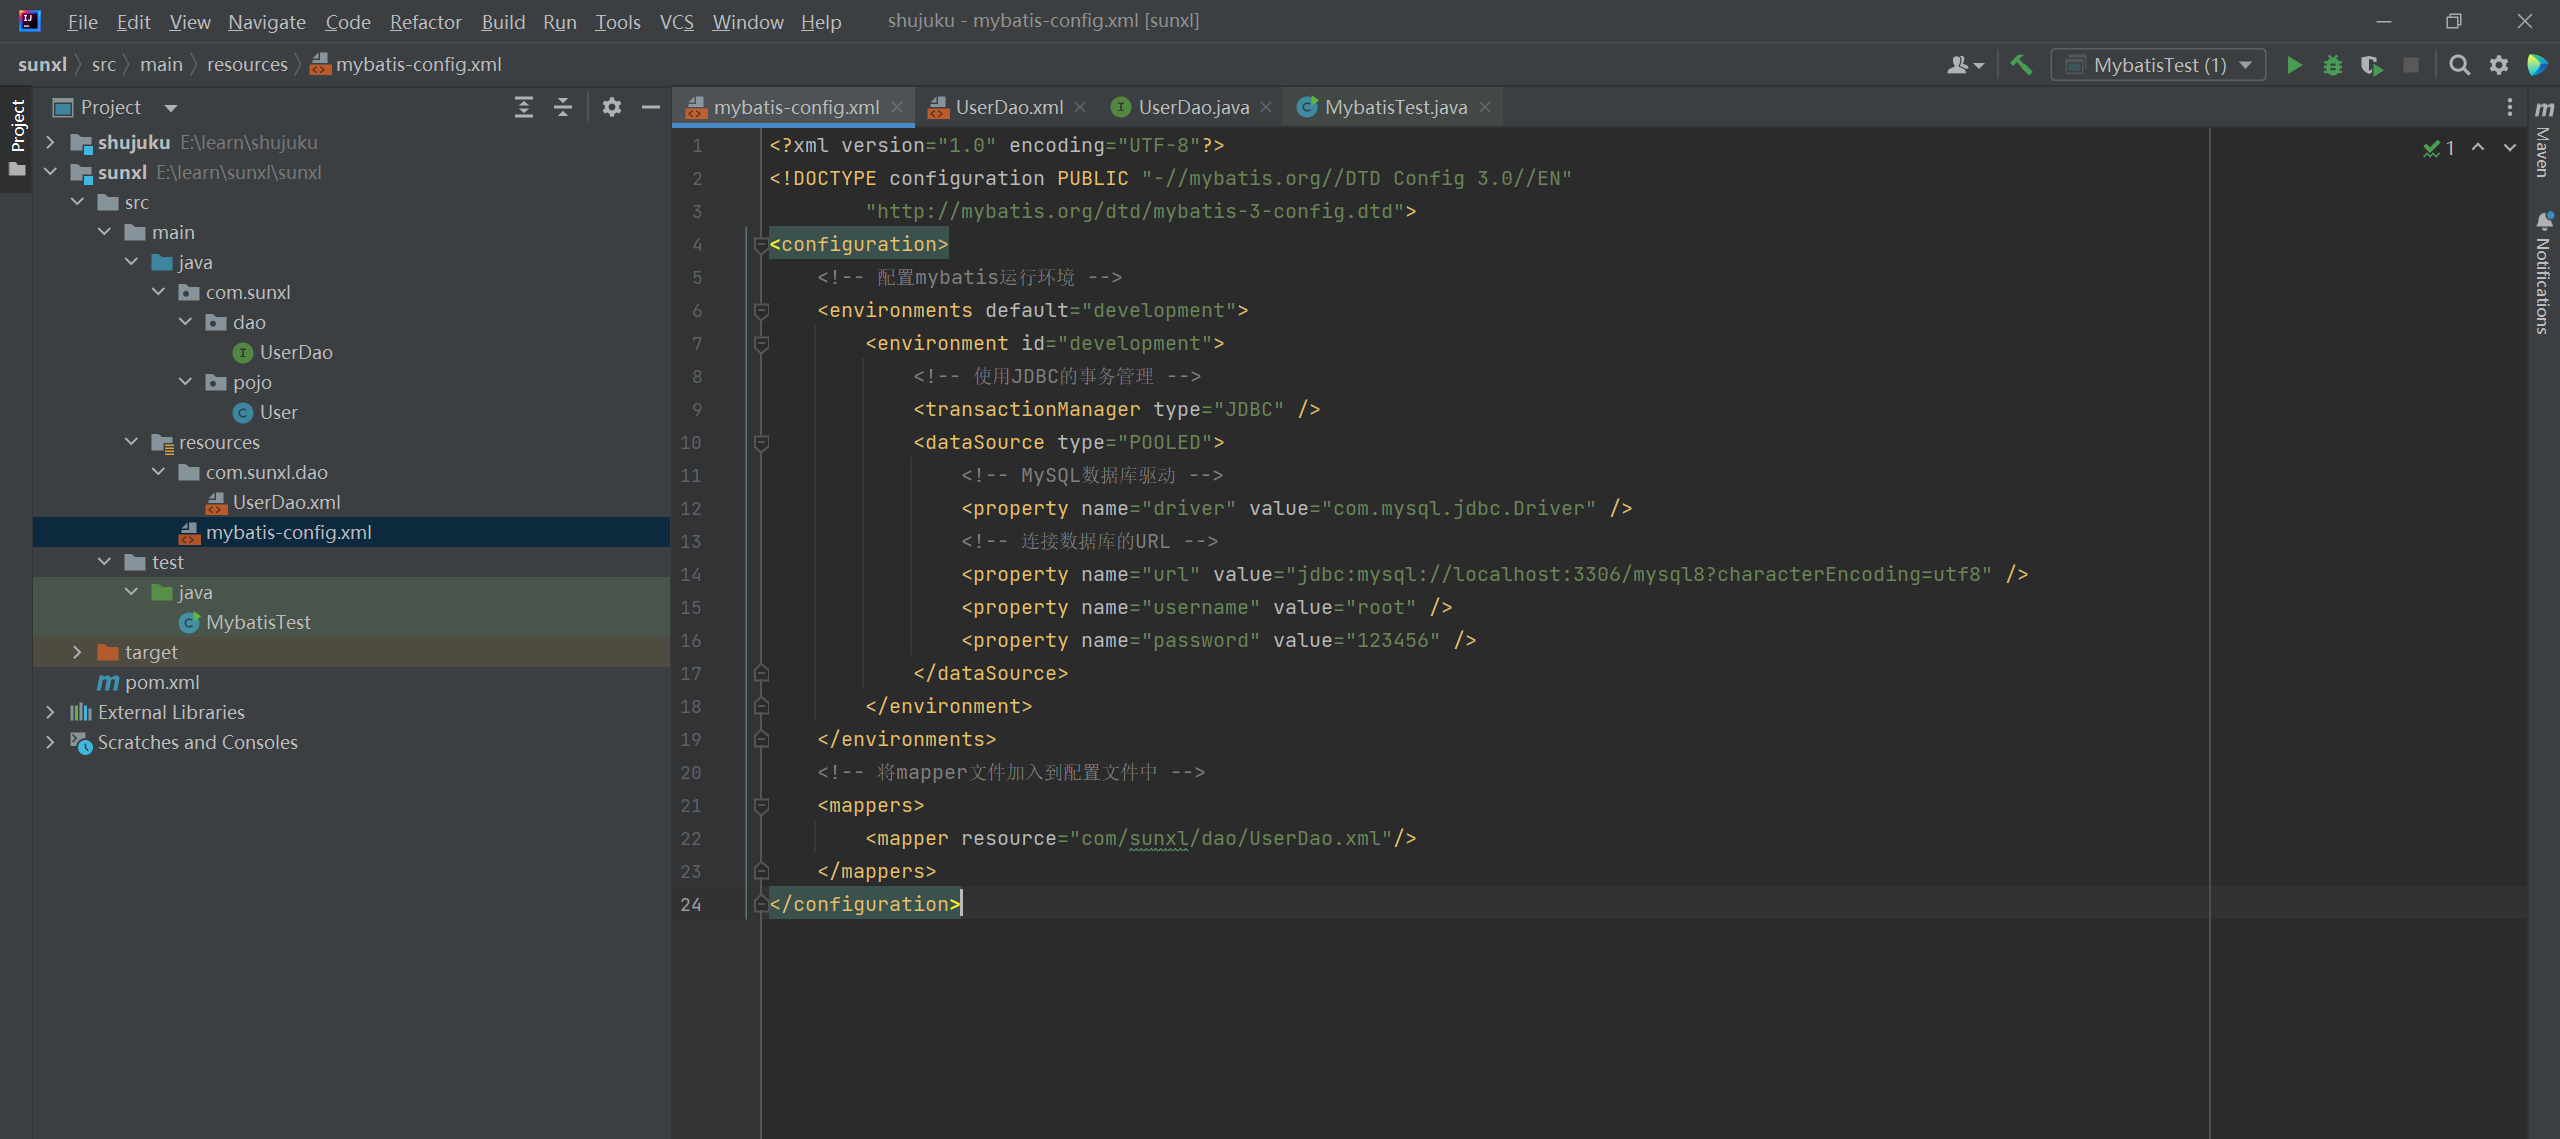
Task: Open MybatisTest (1) run configuration dropdown
Action: [2158, 65]
